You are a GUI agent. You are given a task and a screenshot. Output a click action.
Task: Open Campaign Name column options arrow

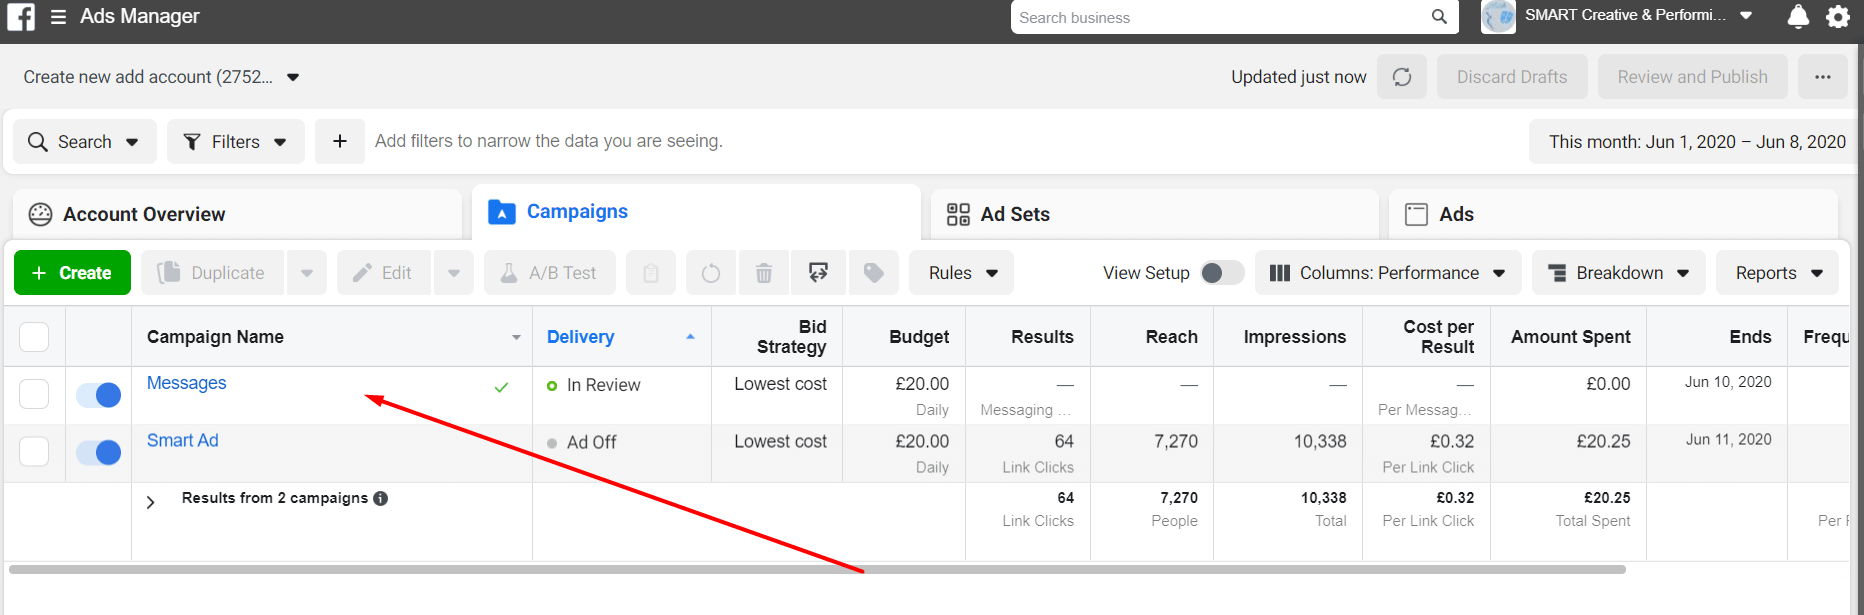click(516, 338)
